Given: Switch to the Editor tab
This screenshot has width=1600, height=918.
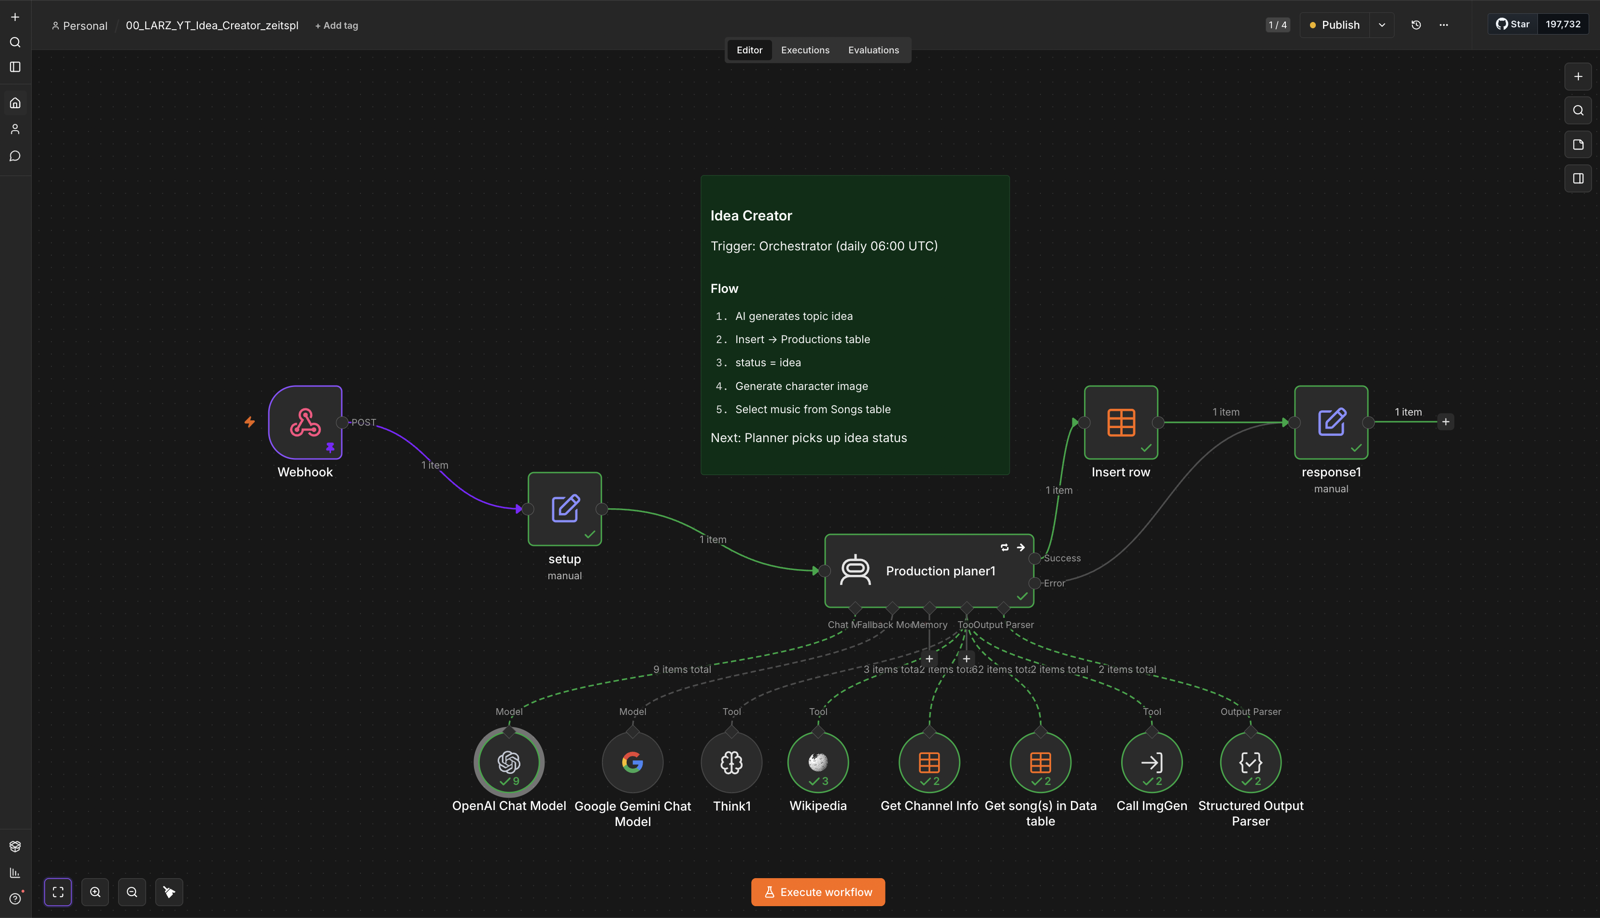Looking at the screenshot, I should tap(749, 50).
